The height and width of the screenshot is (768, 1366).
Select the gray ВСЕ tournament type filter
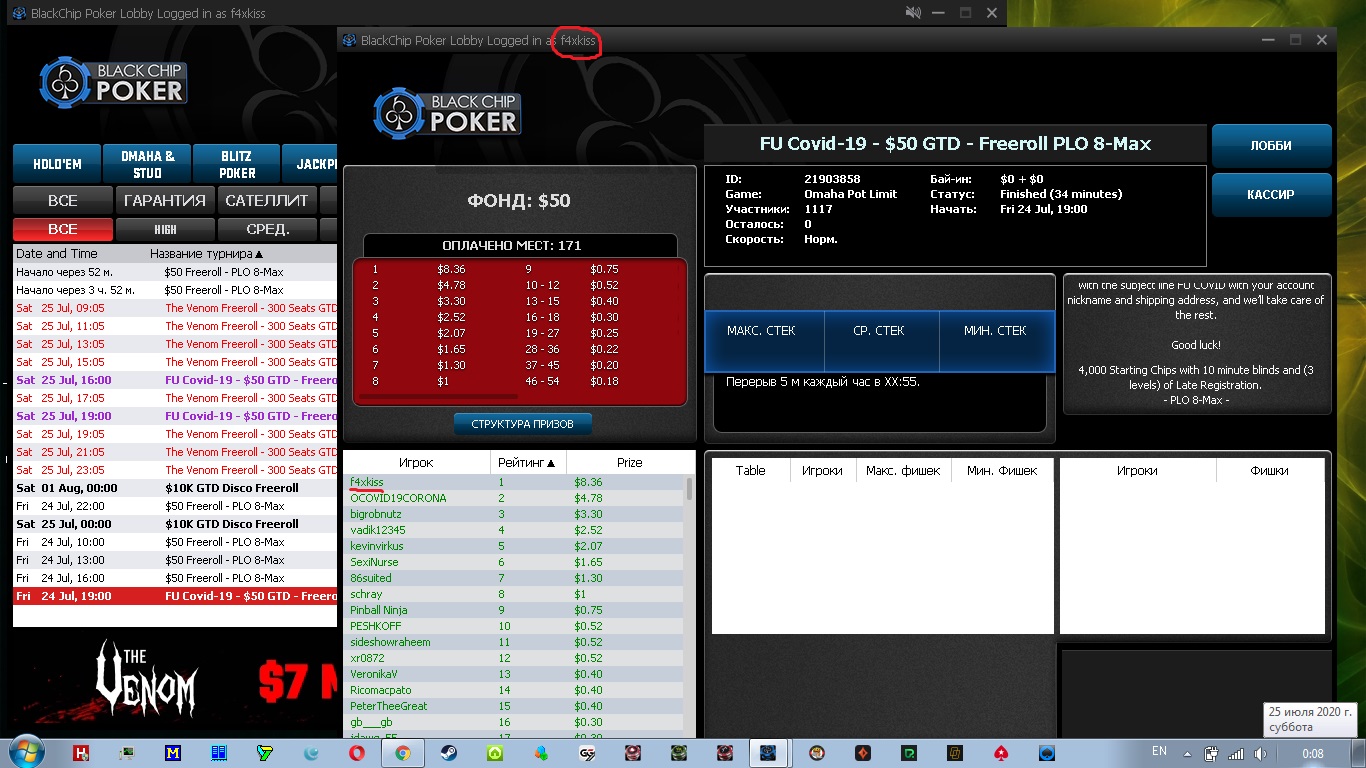click(x=62, y=200)
